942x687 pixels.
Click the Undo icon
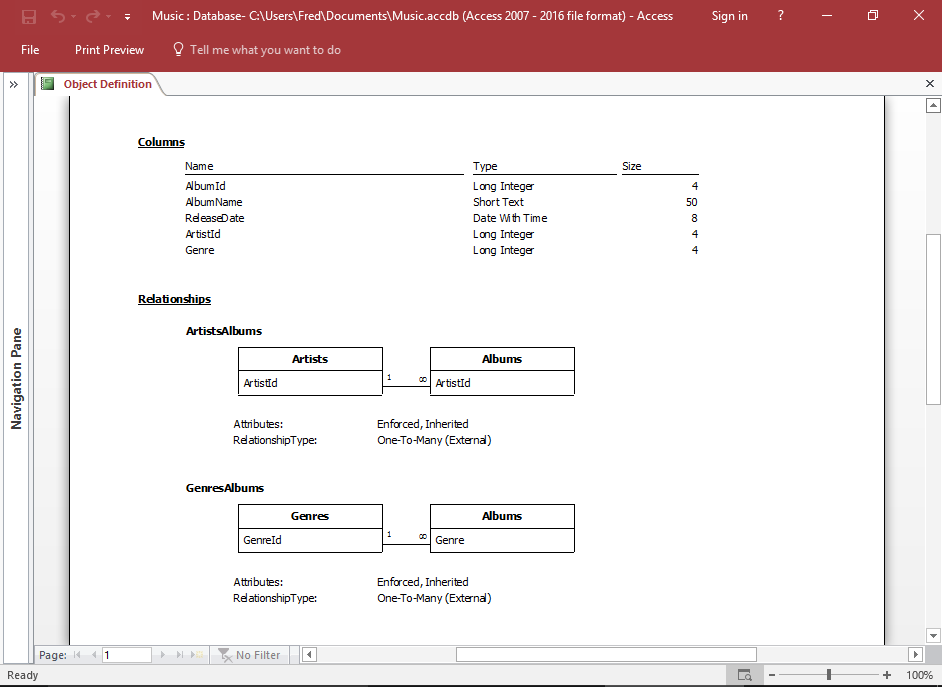[x=57, y=15]
